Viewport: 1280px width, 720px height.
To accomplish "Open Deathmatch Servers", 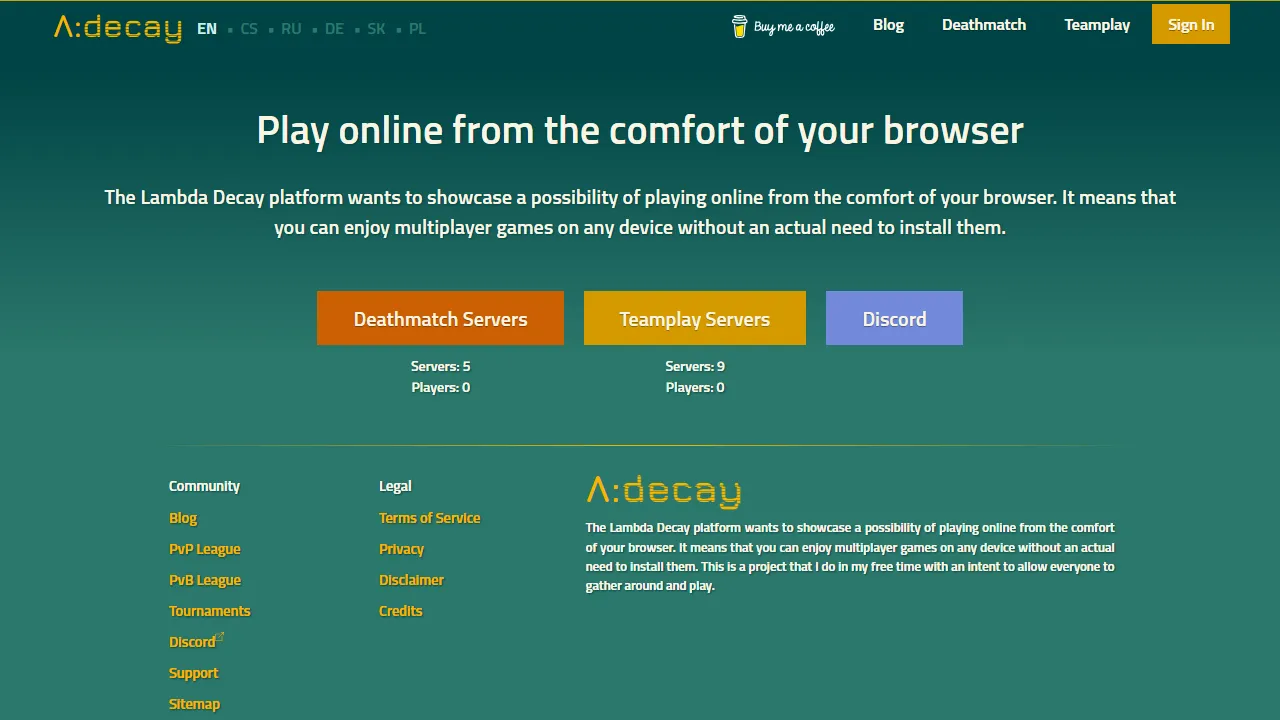I will coord(440,318).
